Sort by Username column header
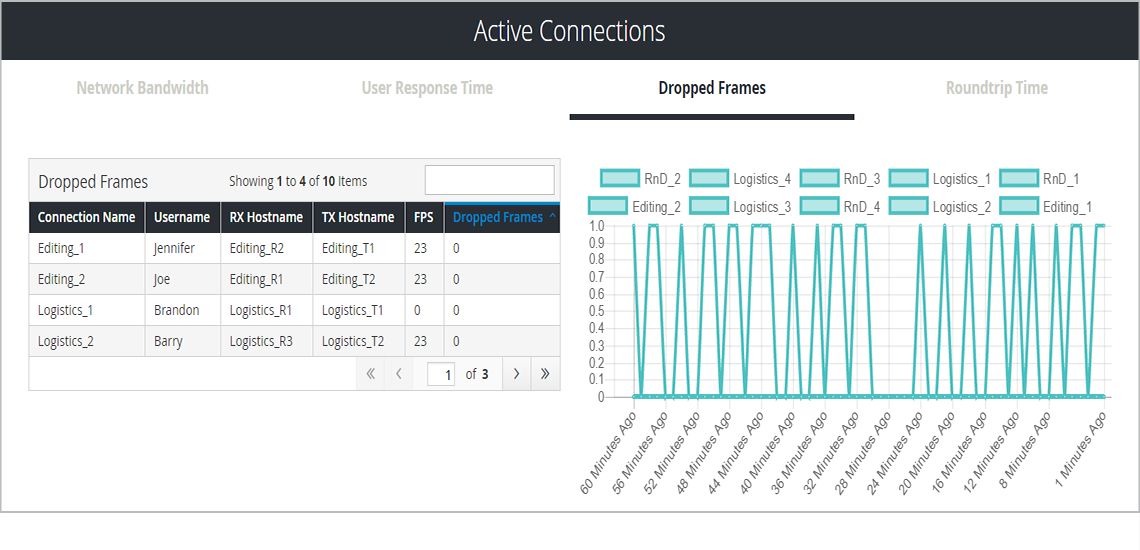The height and width of the screenshot is (550, 1140). click(182, 217)
